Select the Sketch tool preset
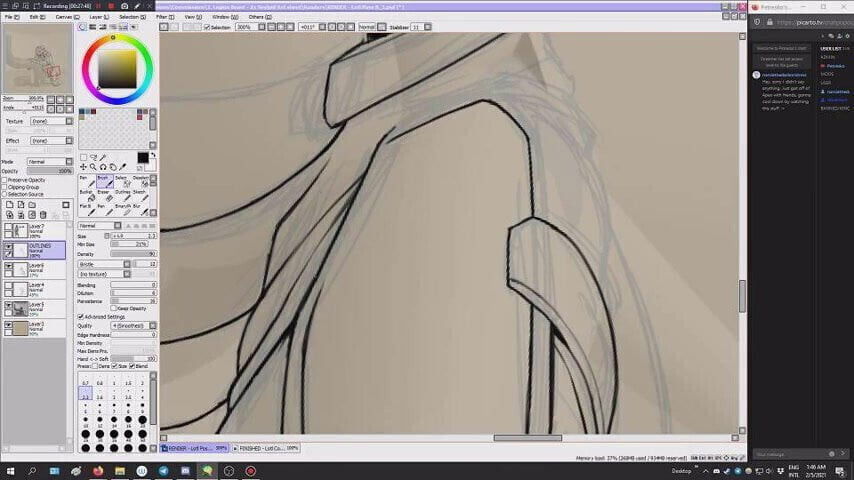The image size is (854, 480). pyautogui.click(x=140, y=196)
